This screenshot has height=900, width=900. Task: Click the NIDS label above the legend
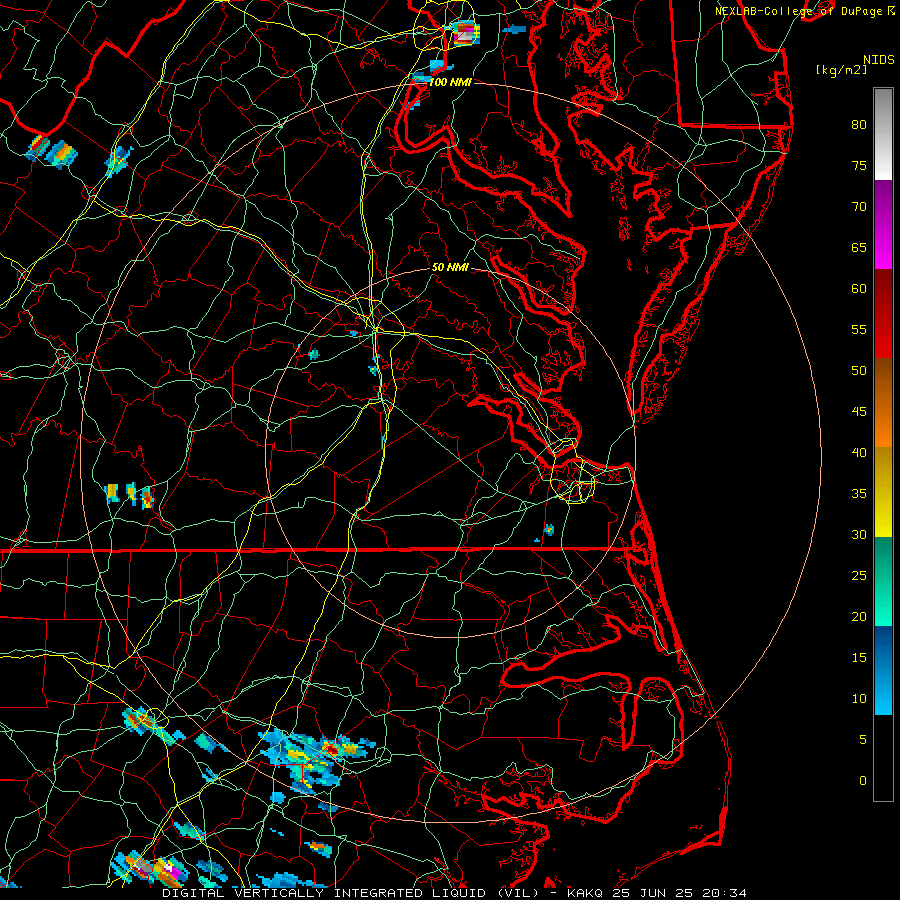(x=878, y=60)
